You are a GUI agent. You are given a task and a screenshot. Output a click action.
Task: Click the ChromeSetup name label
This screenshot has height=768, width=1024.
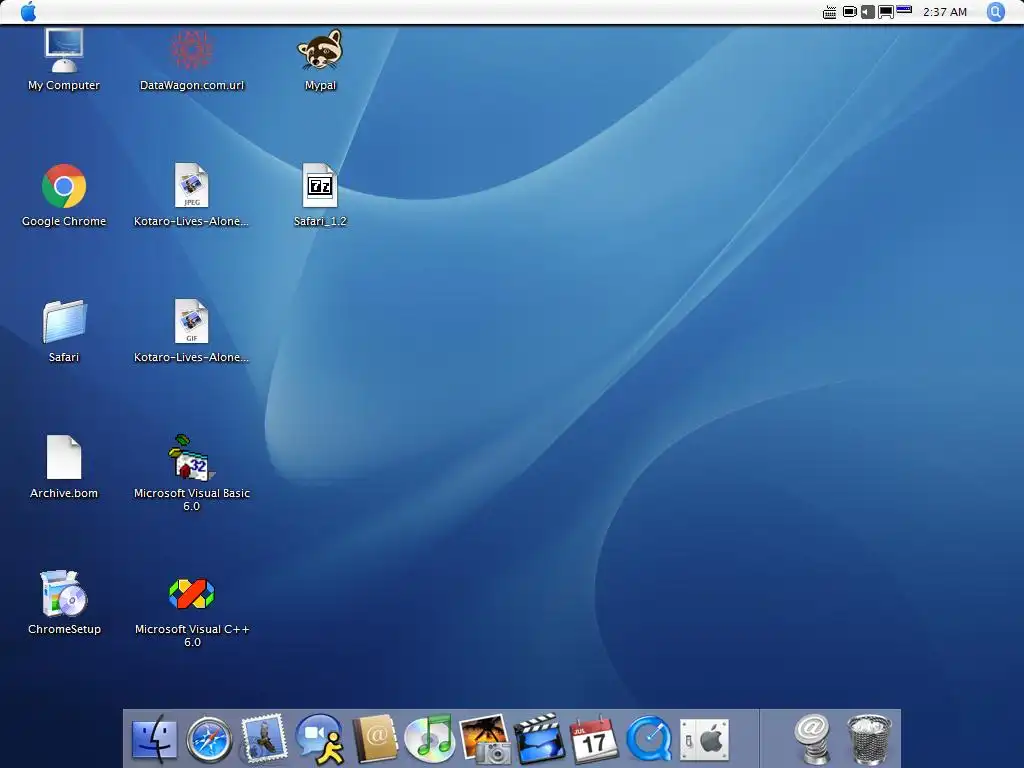coord(64,629)
